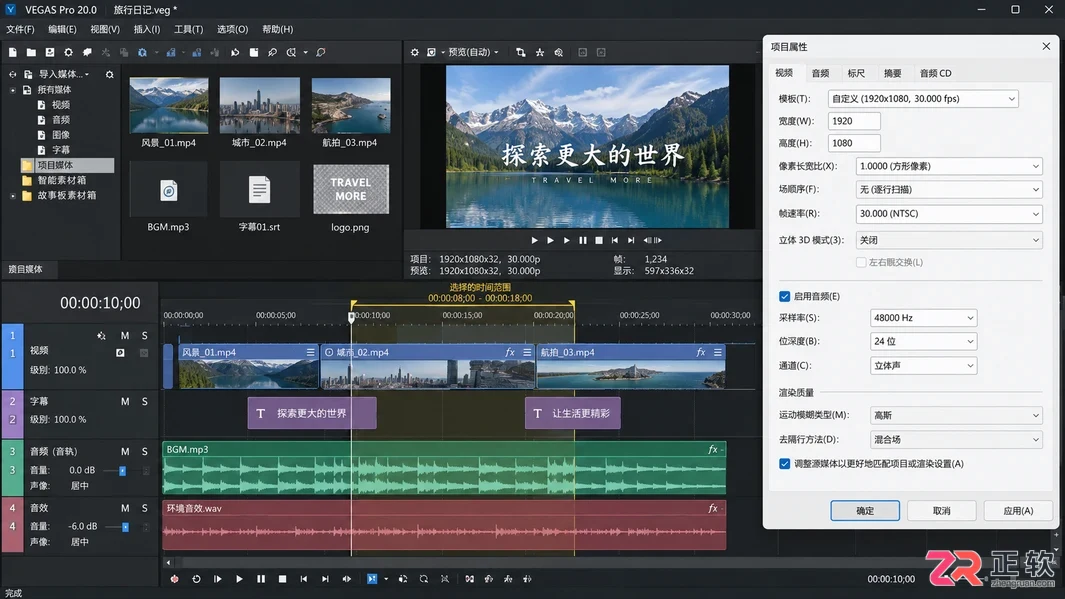This screenshot has width=1065, height=599.
Task: Click the 应用(A) button
Action: pyautogui.click(x=1018, y=511)
